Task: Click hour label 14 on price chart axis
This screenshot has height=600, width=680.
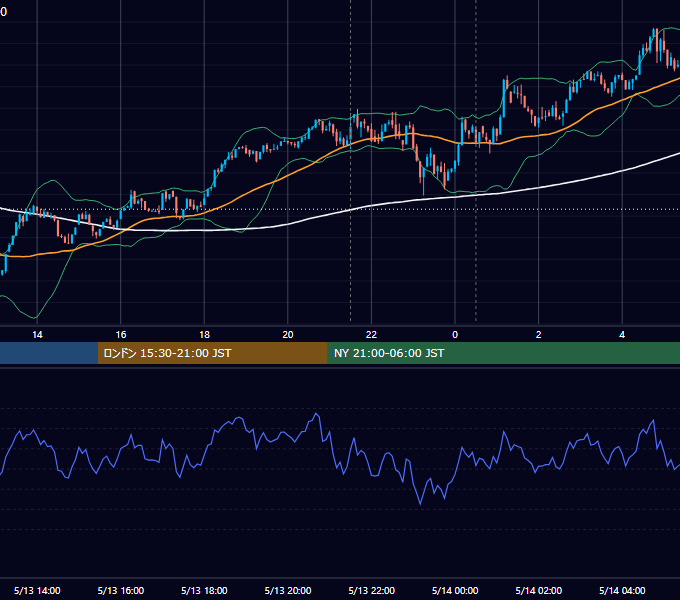Action: (x=37, y=335)
